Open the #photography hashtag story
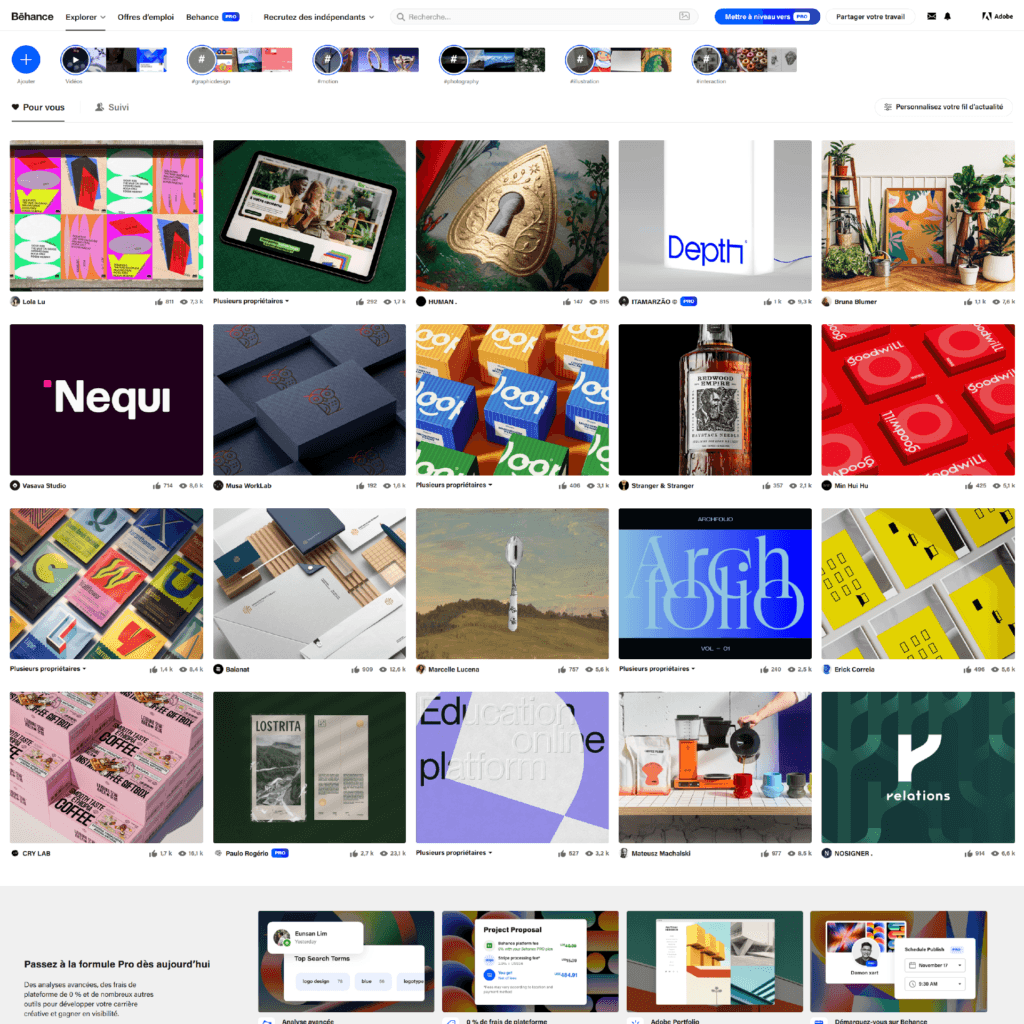Image resolution: width=1024 pixels, height=1024 pixels. (454, 59)
